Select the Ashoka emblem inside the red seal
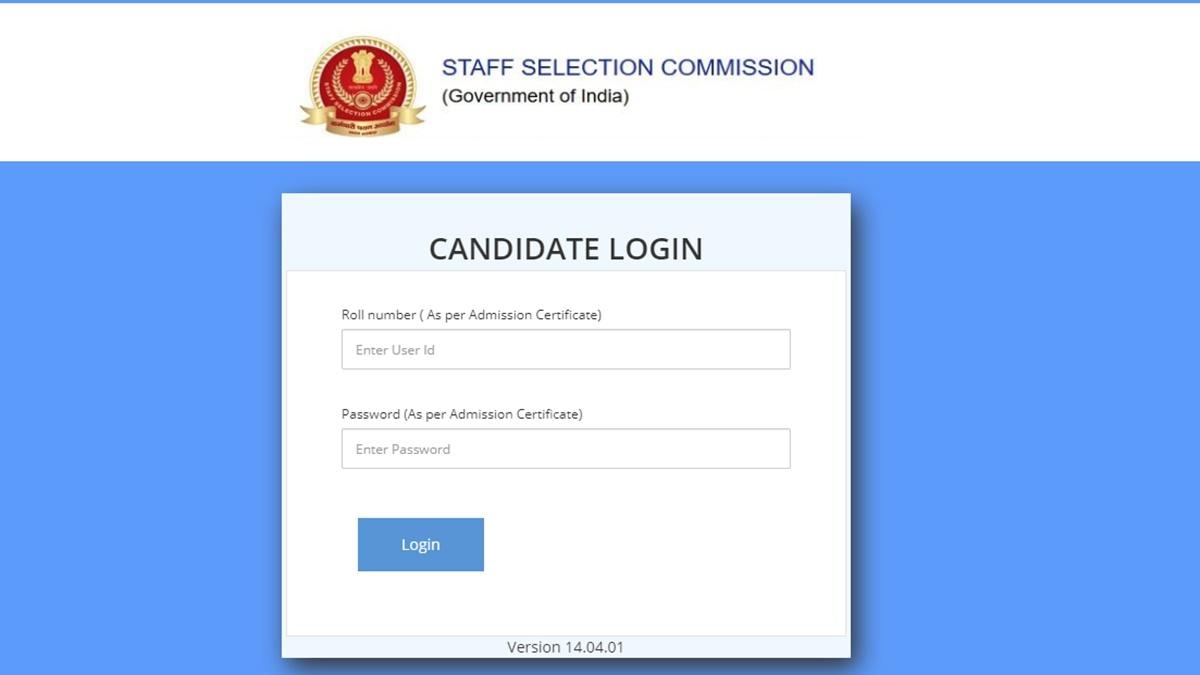This screenshot has width=1200, height=675. tap(362, 68)
